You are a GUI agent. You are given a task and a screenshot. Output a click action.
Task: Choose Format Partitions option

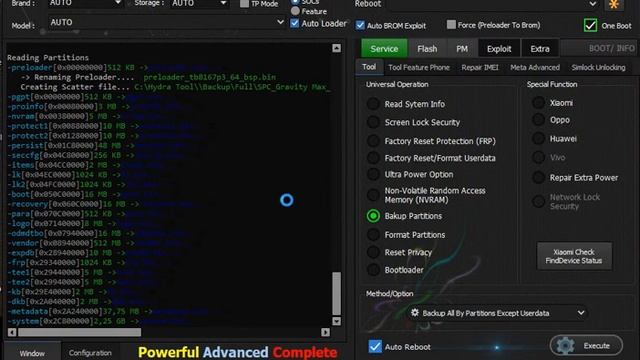click(373, 235)
